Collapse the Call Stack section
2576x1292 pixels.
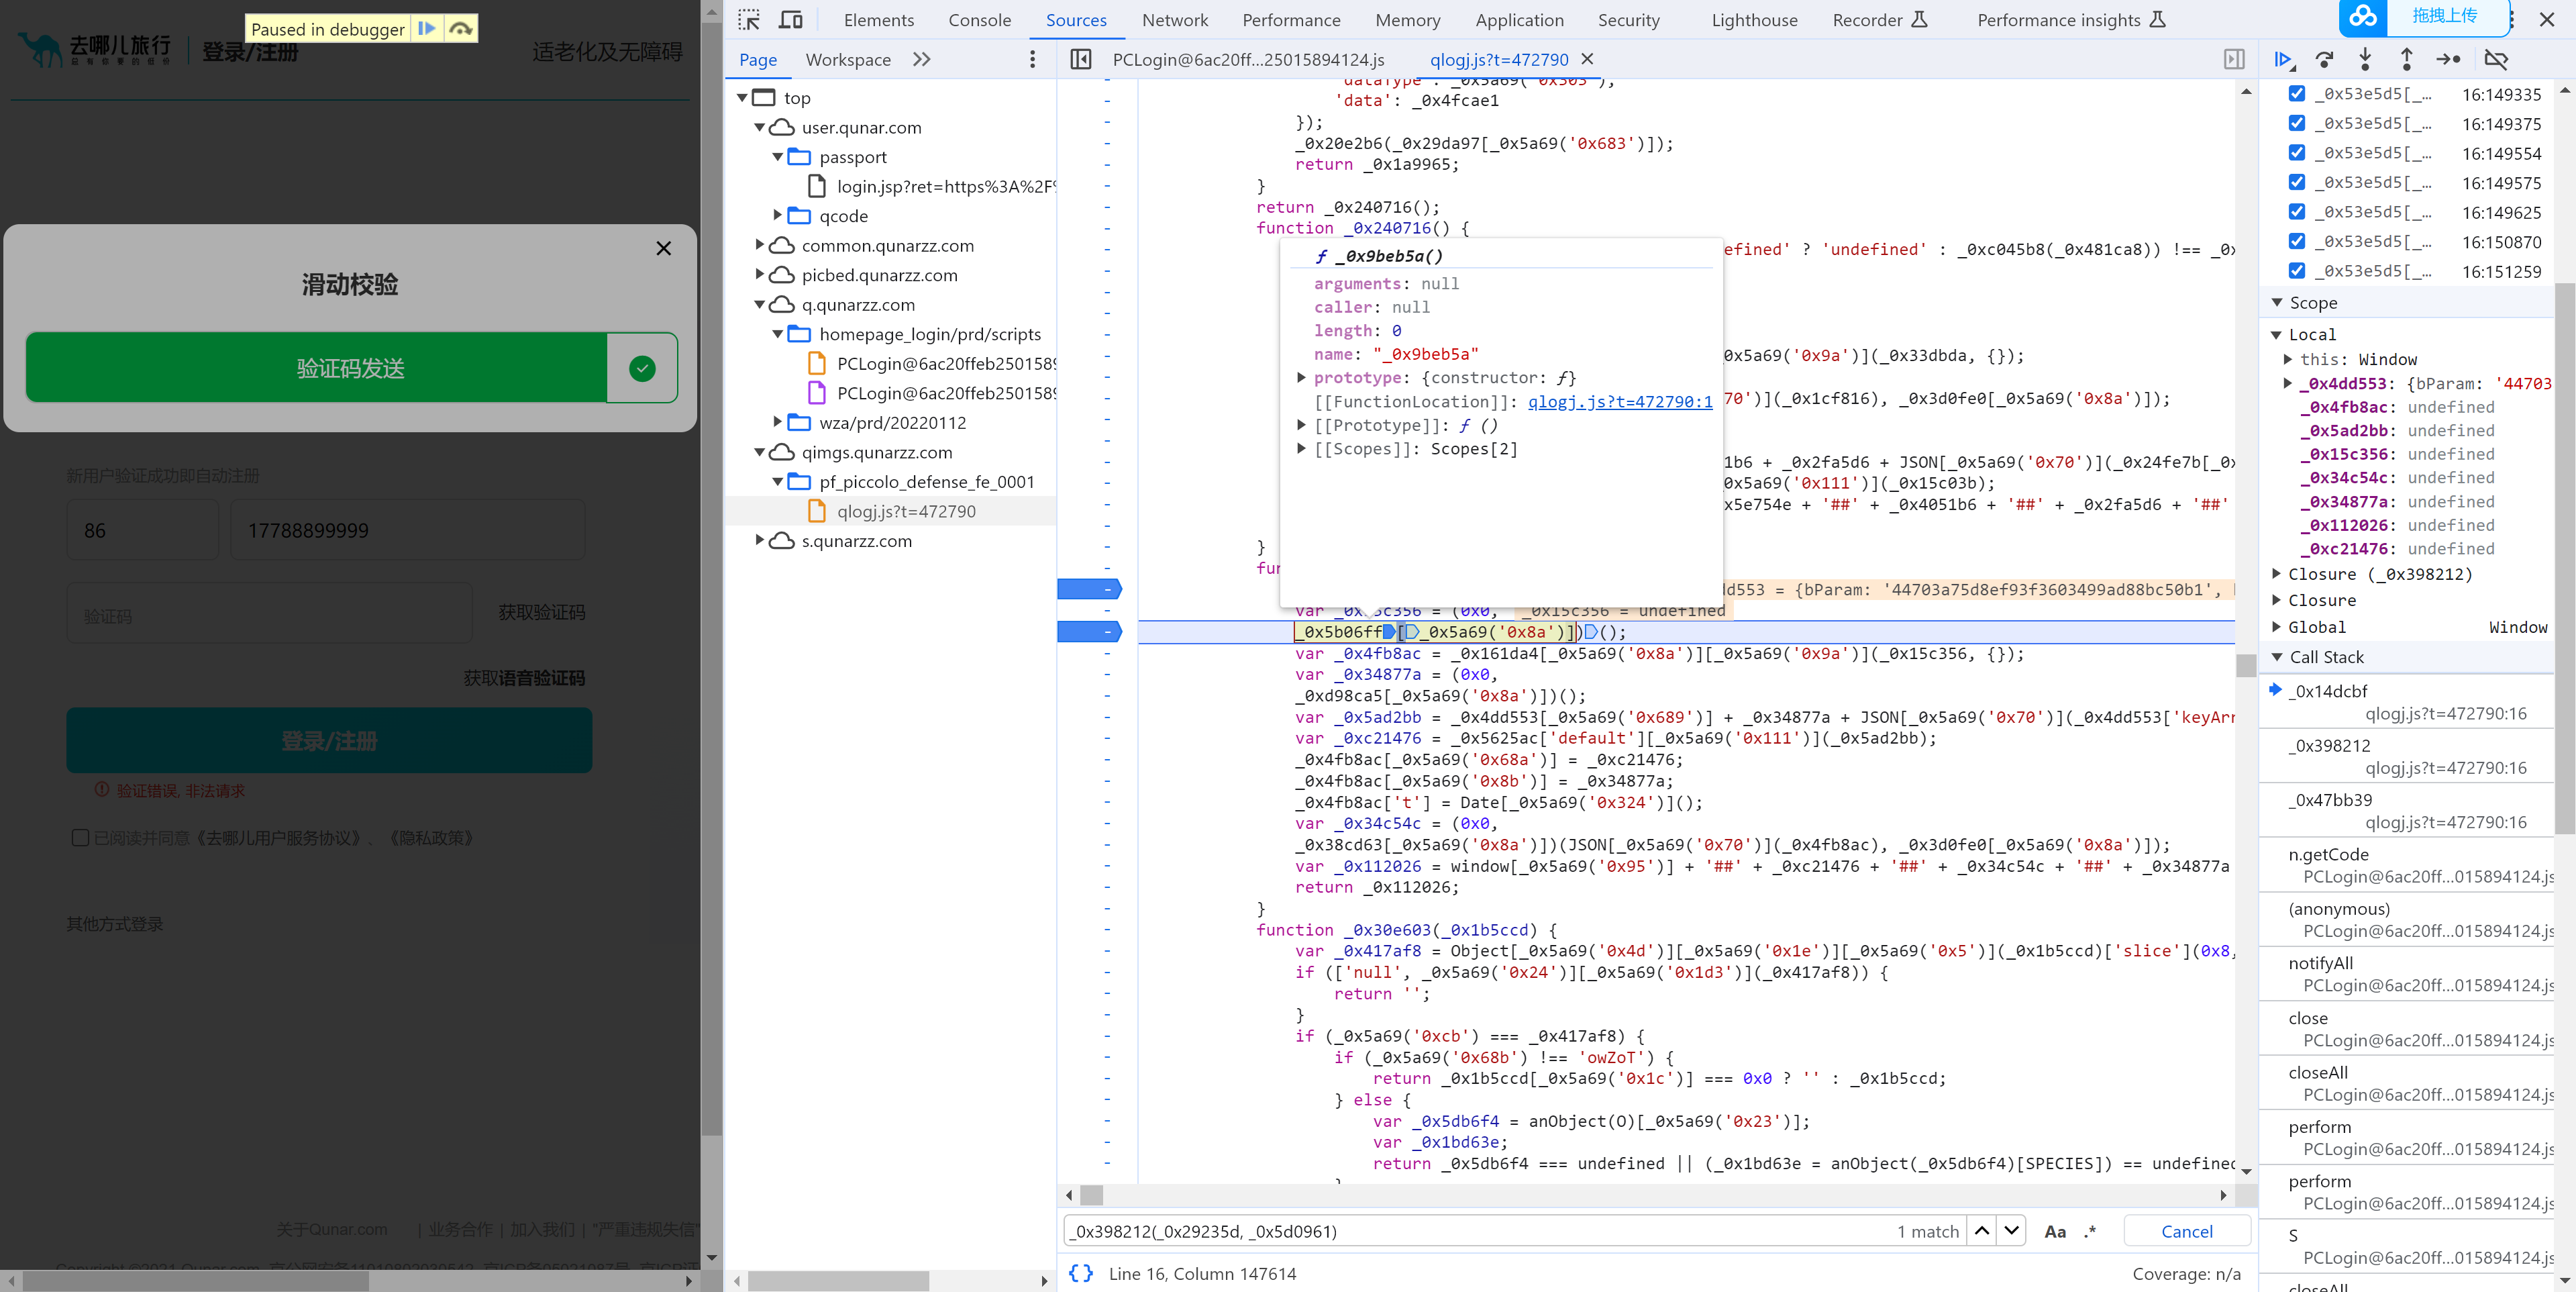point(2277,657)
